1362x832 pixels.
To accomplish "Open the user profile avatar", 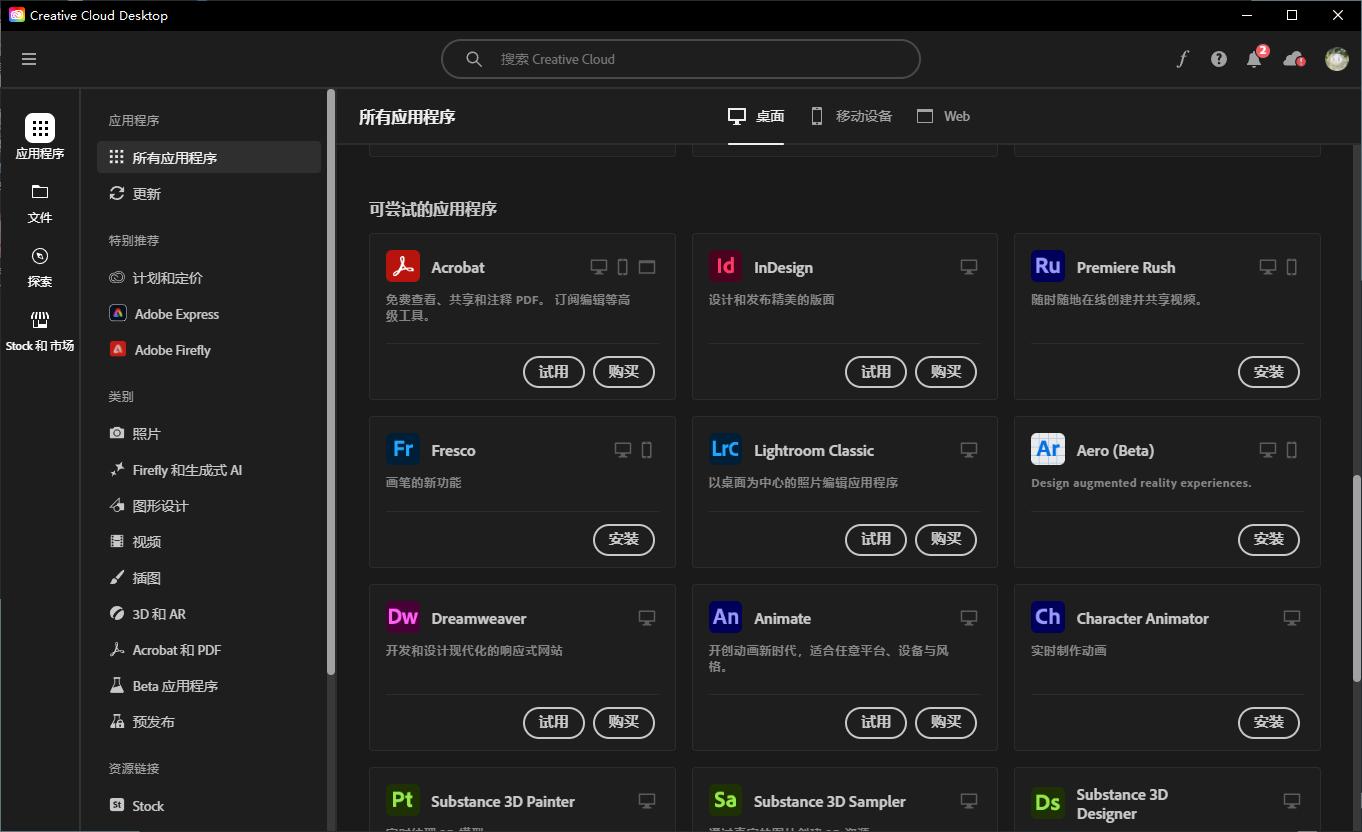I will 1337,59.
